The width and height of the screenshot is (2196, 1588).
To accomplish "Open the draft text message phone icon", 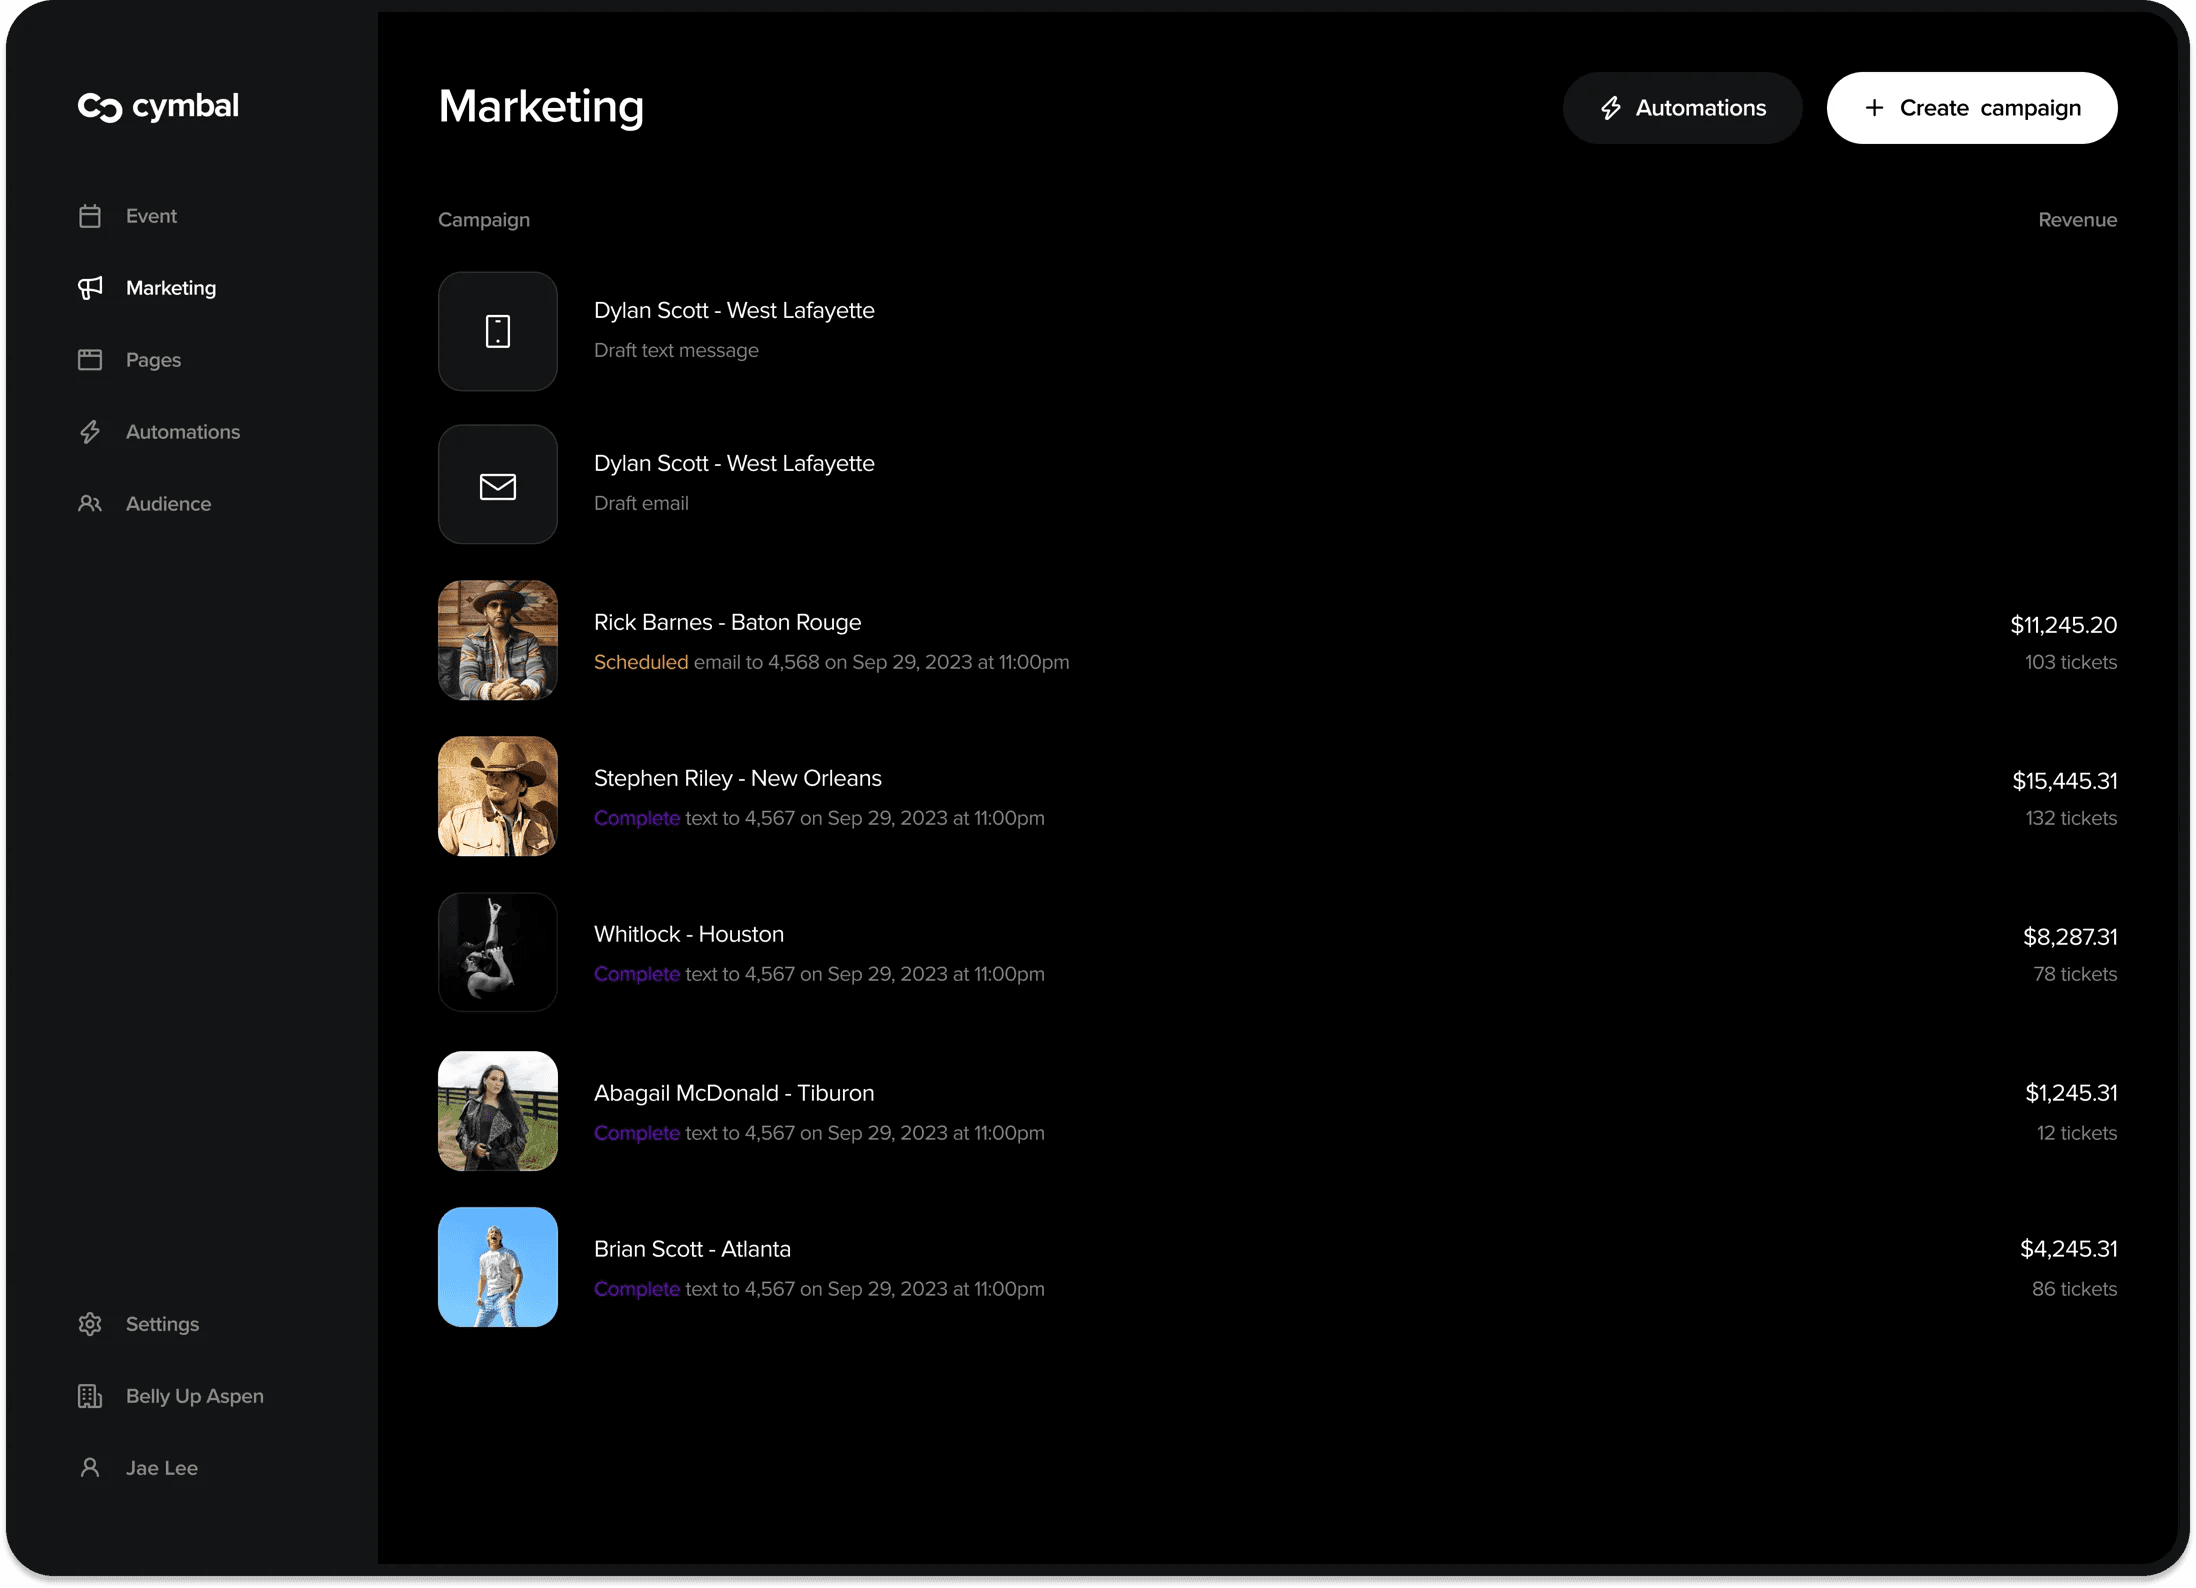I will [x=498, y=331].
